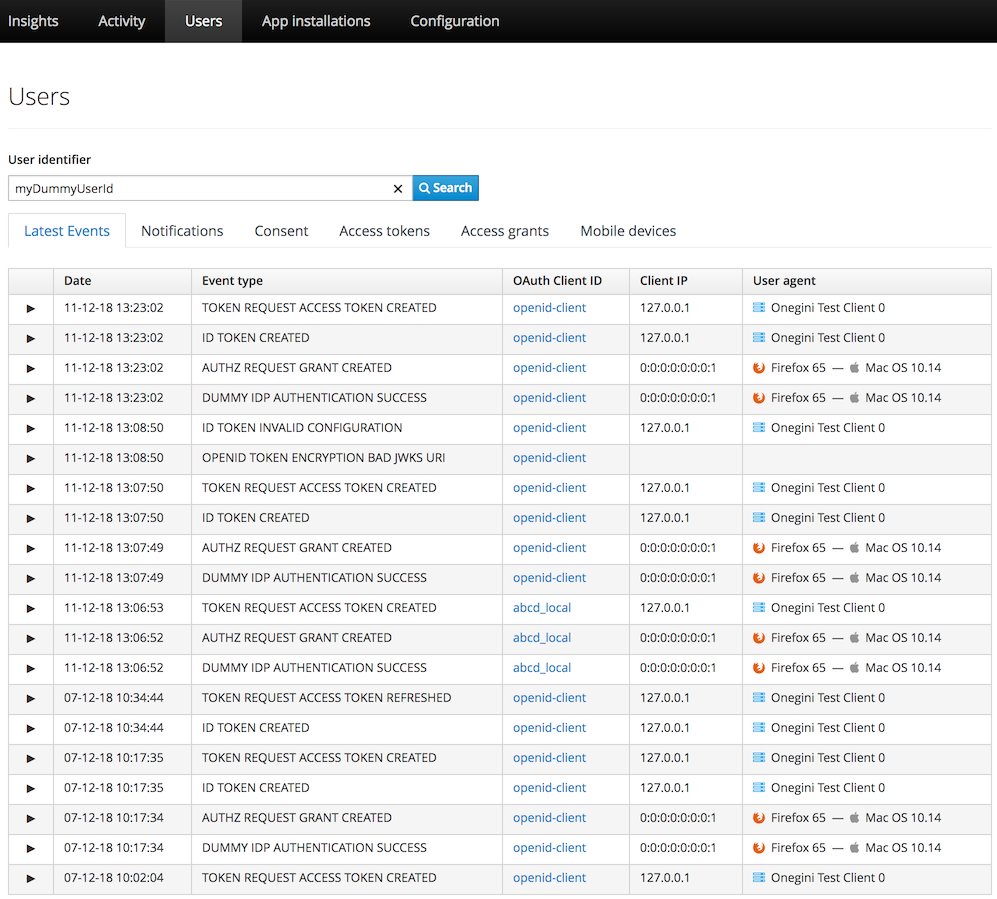
Task: Click Apple icon in 13:06:52 DUMMY IDP row
Action: (x=855, y=668)
